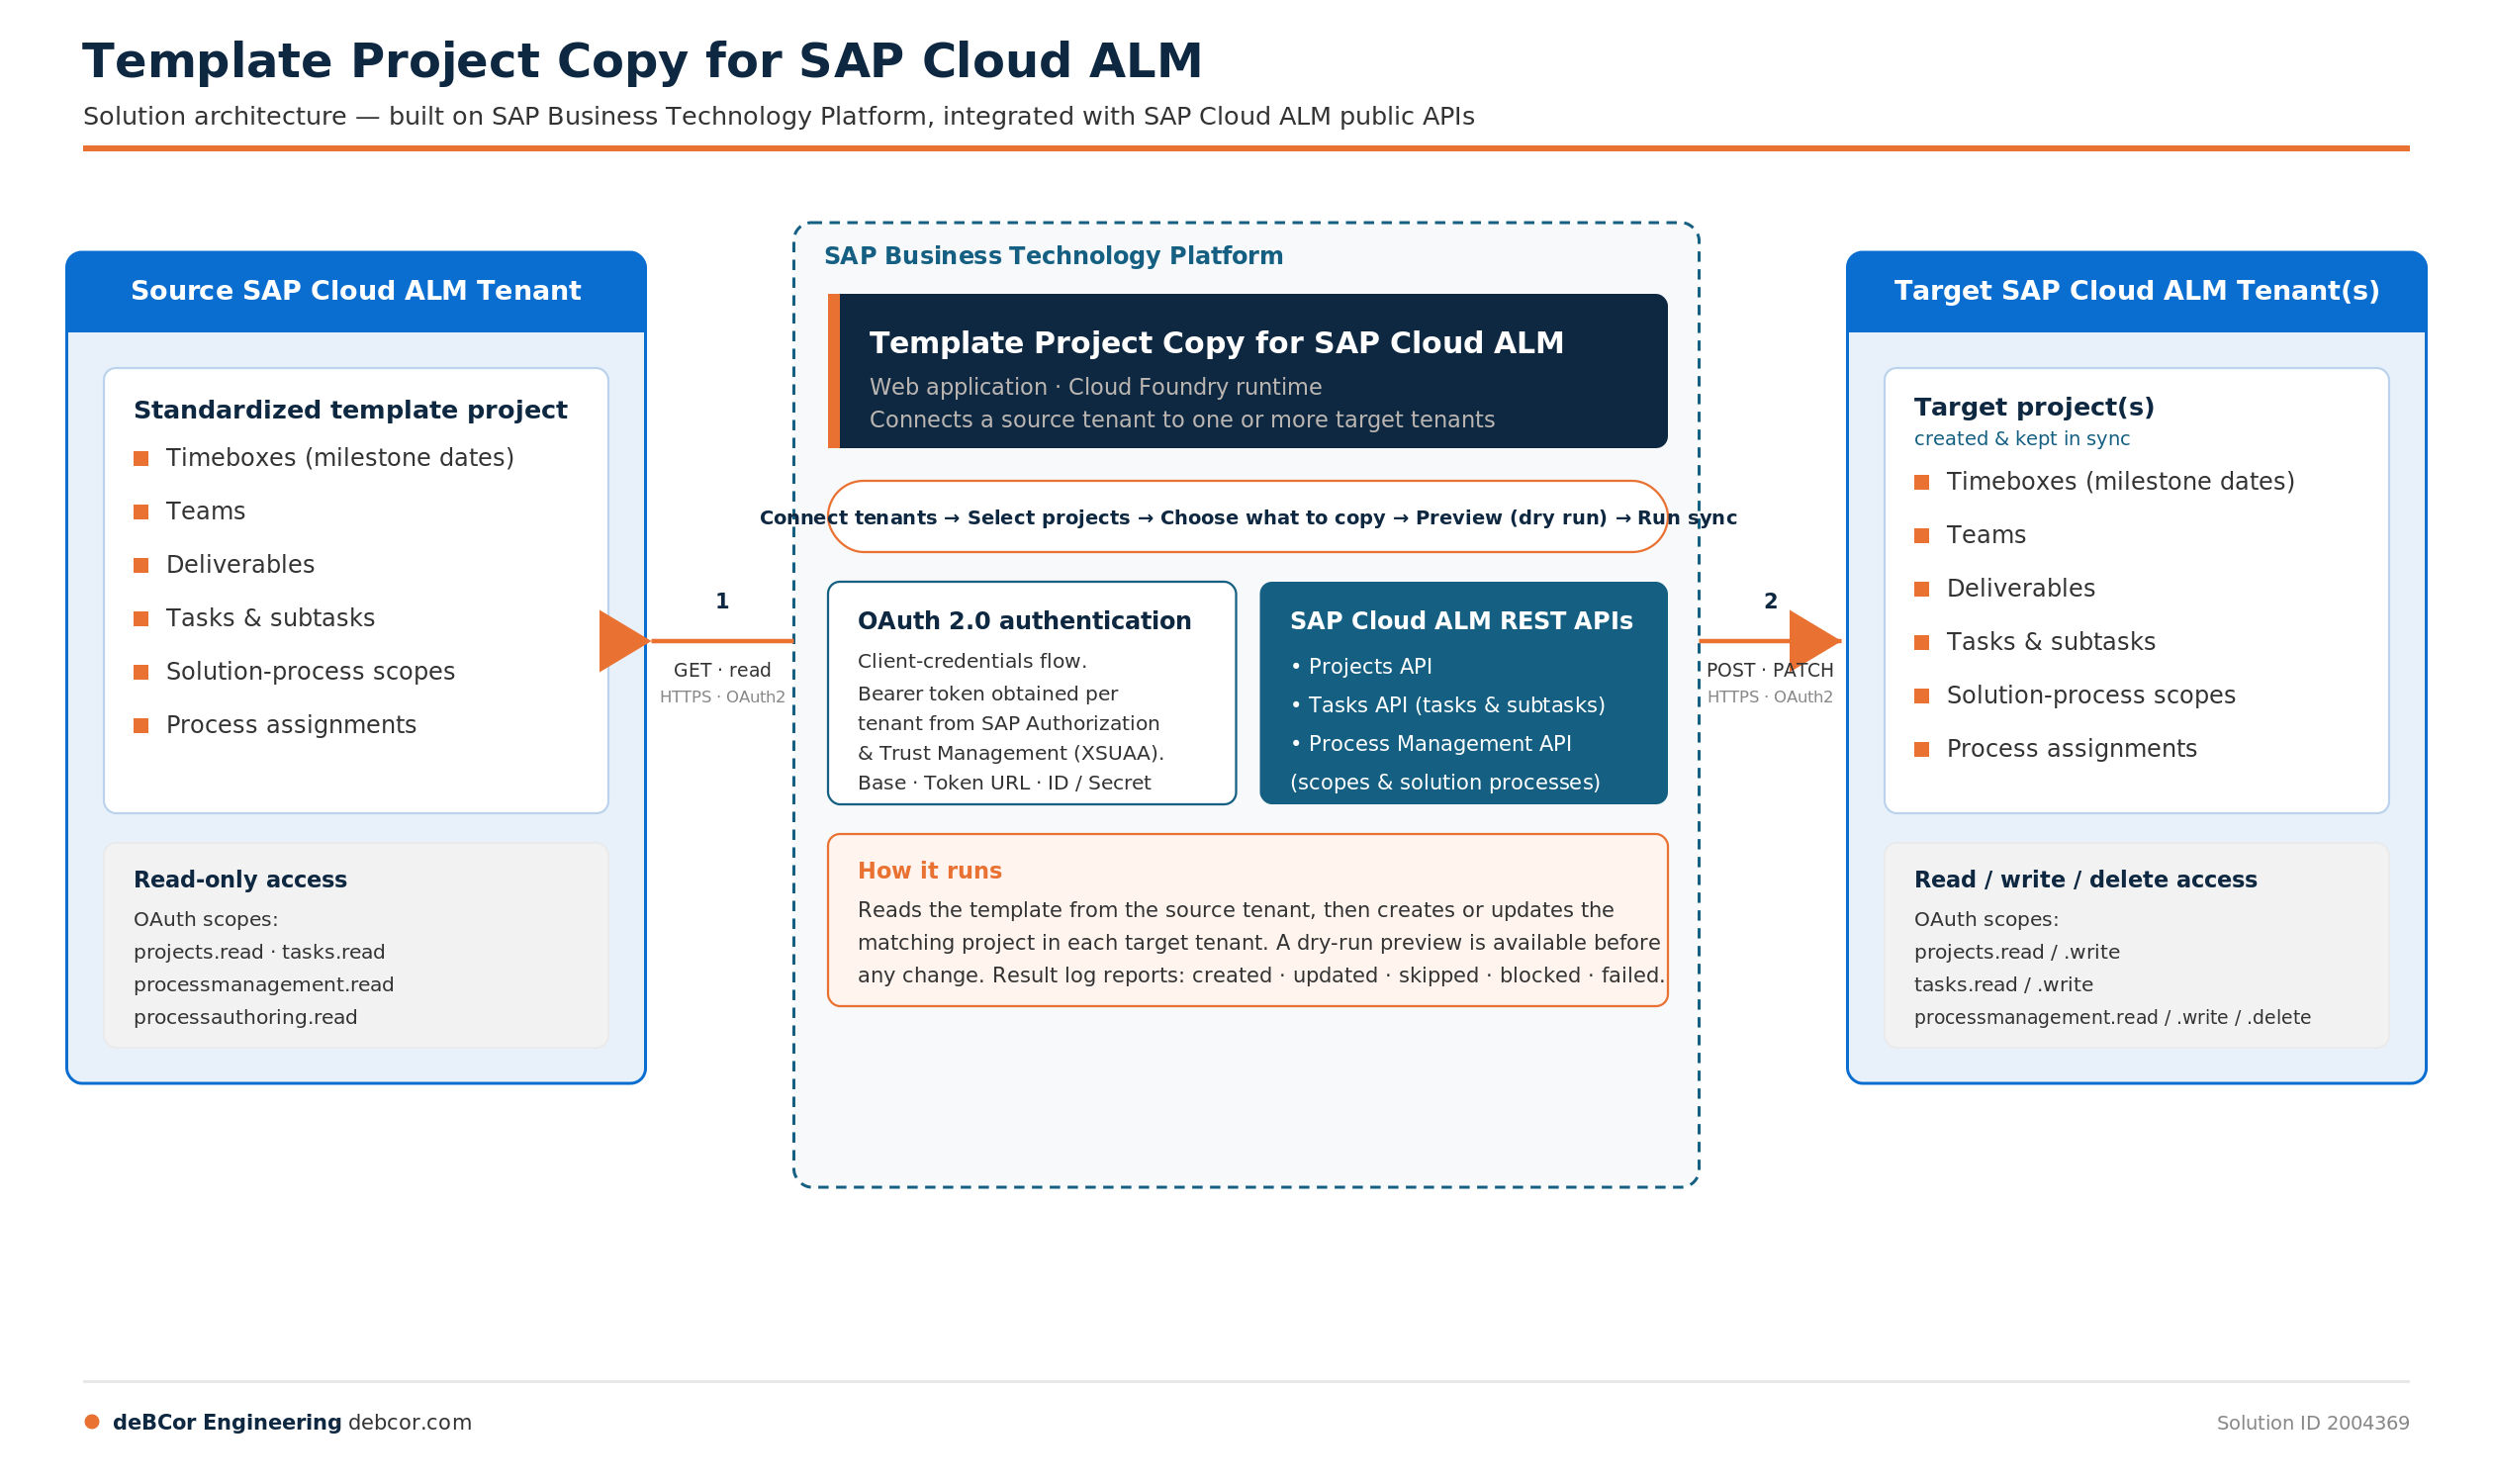
Task: Select the "Source SAP Cloud ALM Tenant" header
Action: pos(355,291)
